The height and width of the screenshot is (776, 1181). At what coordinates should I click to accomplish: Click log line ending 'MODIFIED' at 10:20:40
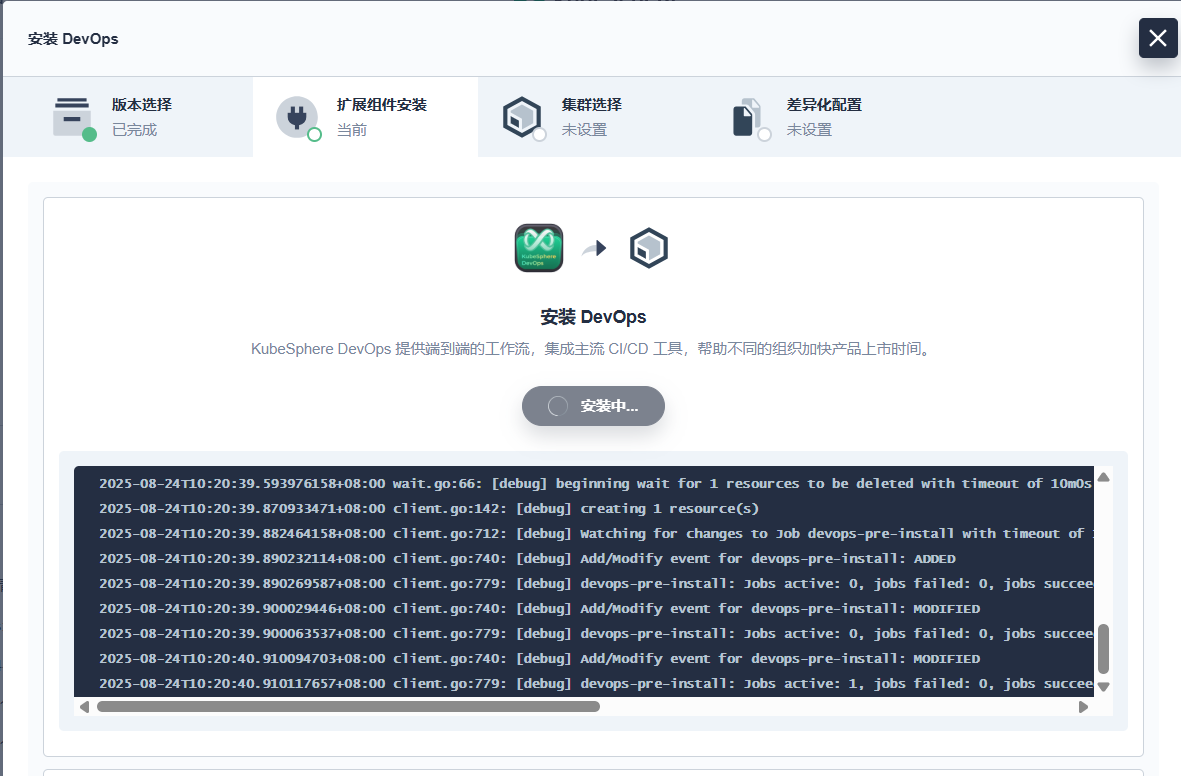click(x=539, y=658)
